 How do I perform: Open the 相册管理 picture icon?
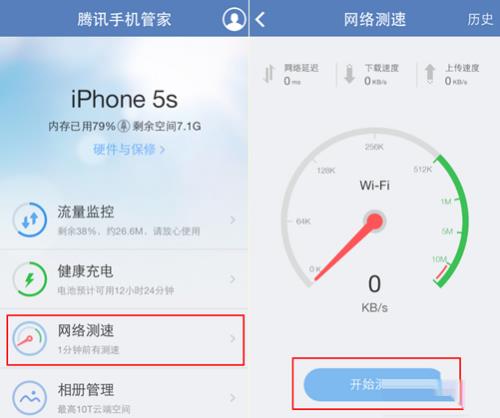pos(30,398)
